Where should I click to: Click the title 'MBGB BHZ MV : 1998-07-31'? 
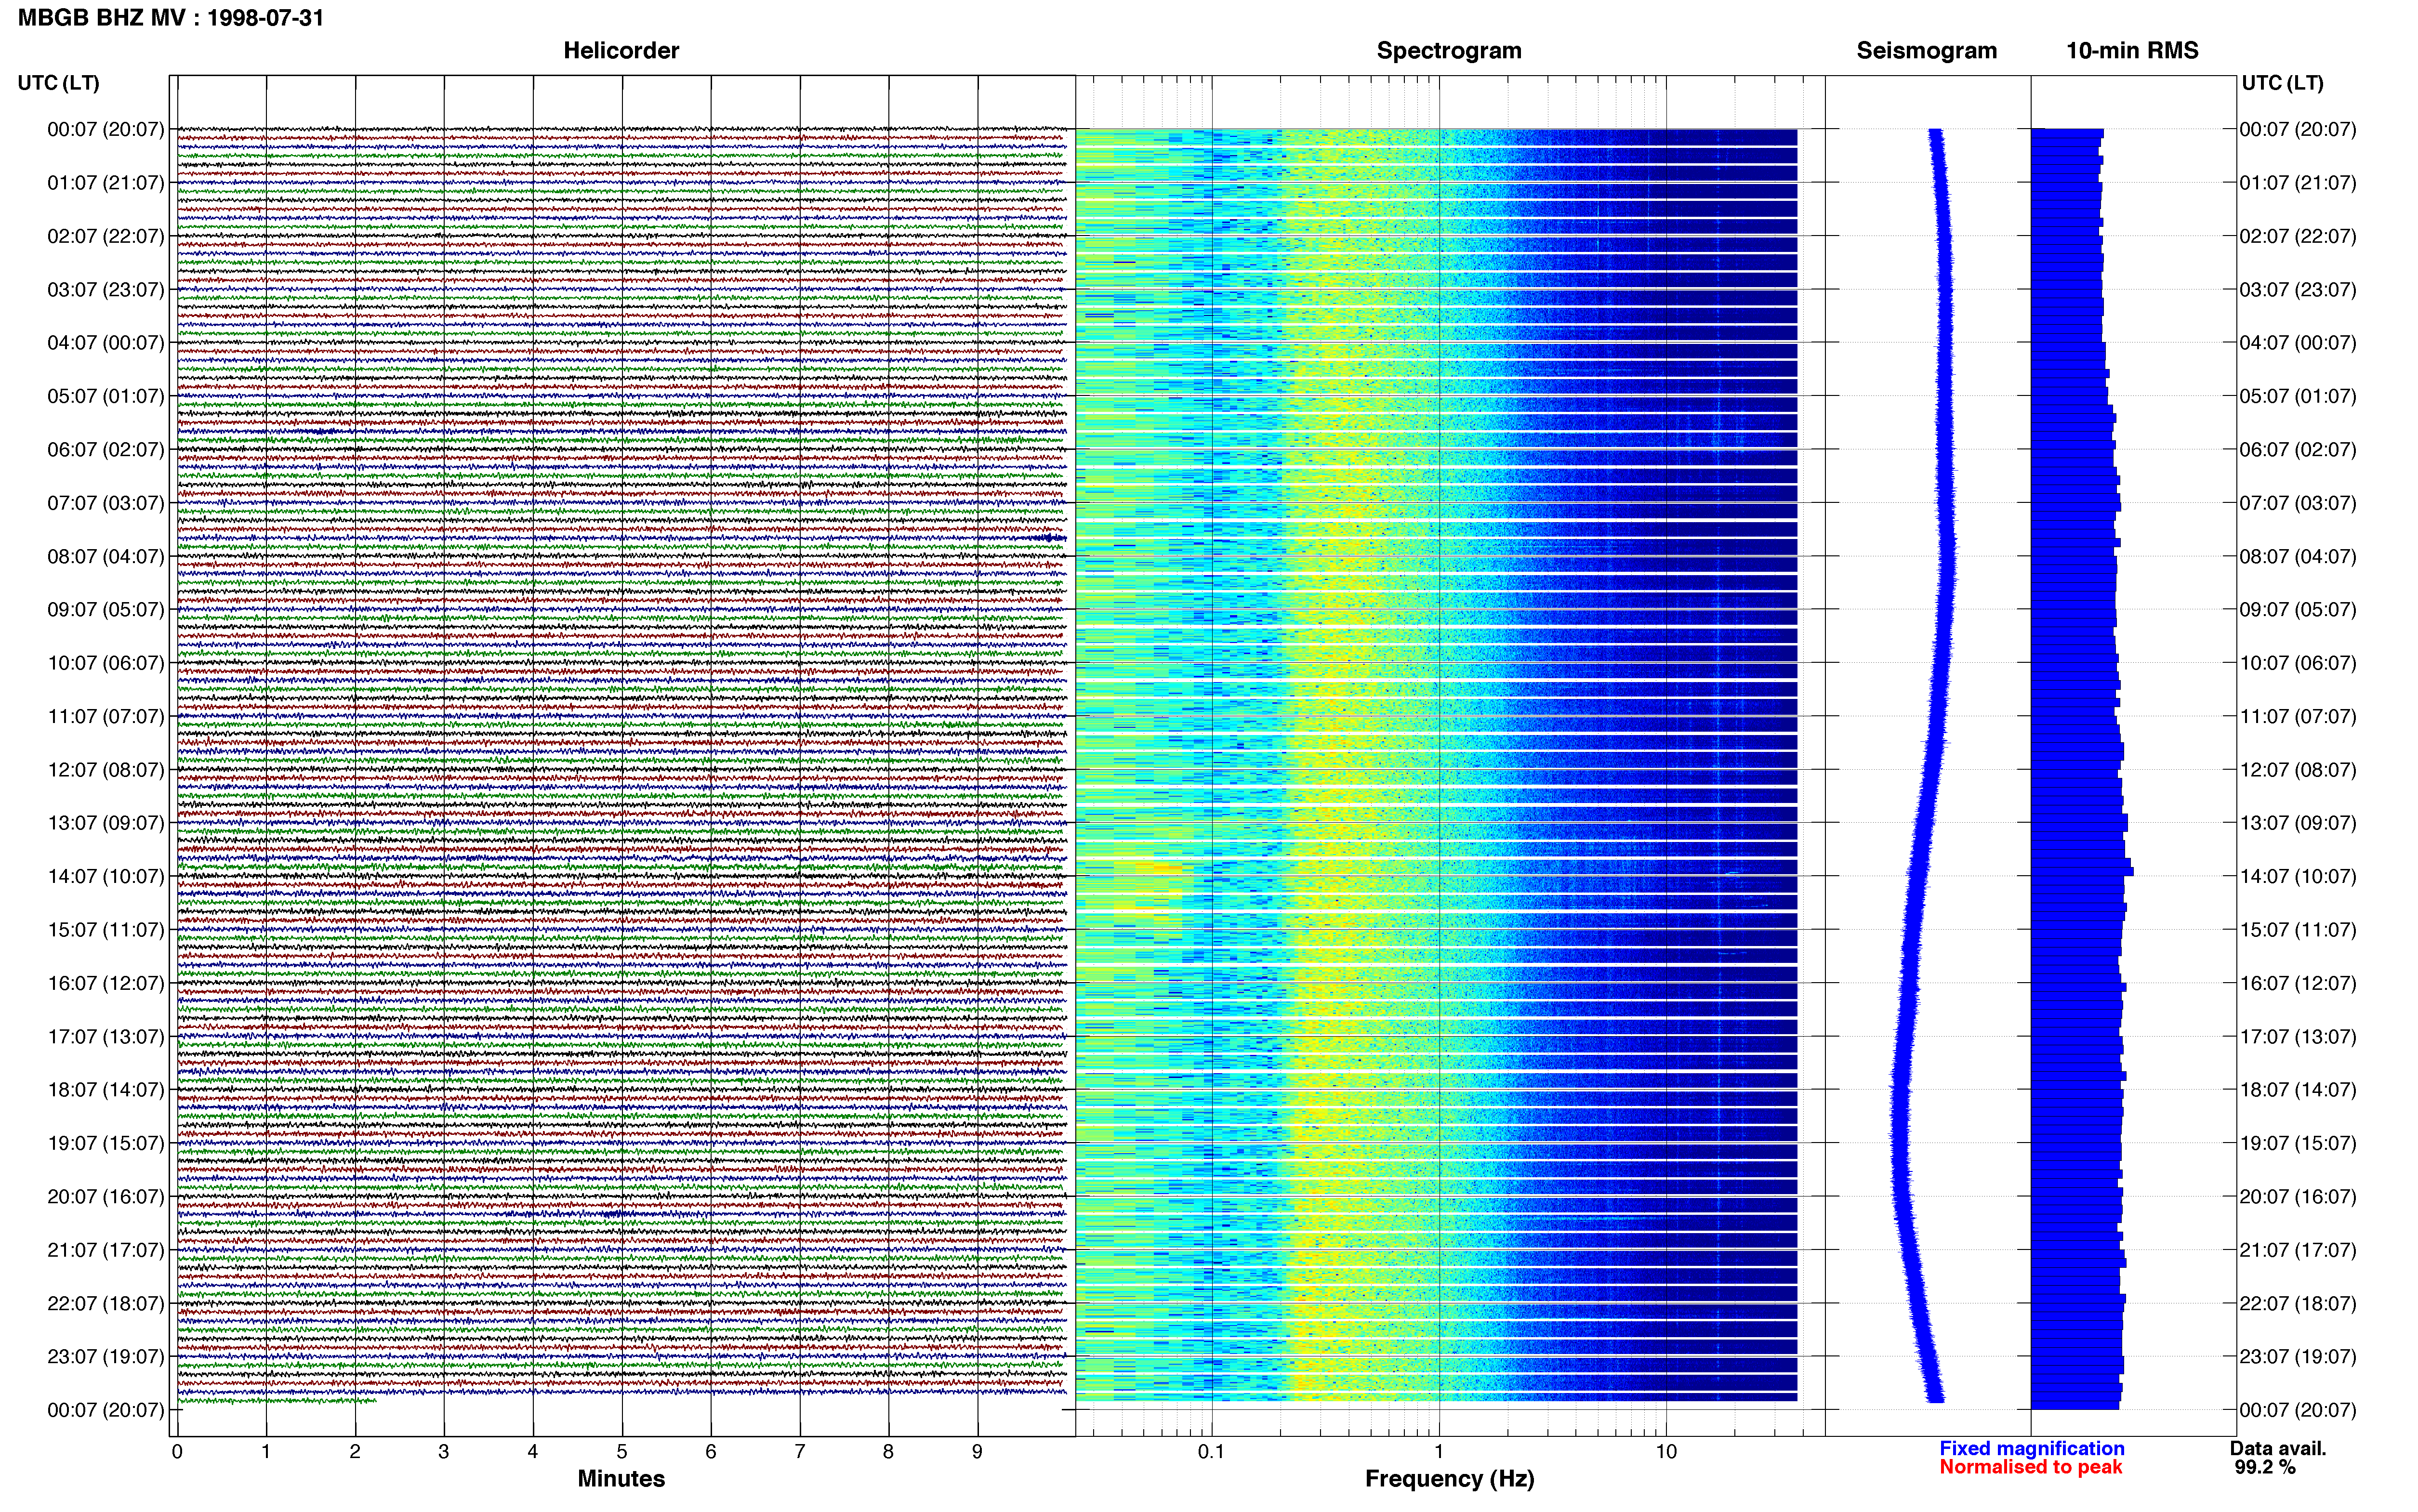pyautogui.click(x=171, y=17)
